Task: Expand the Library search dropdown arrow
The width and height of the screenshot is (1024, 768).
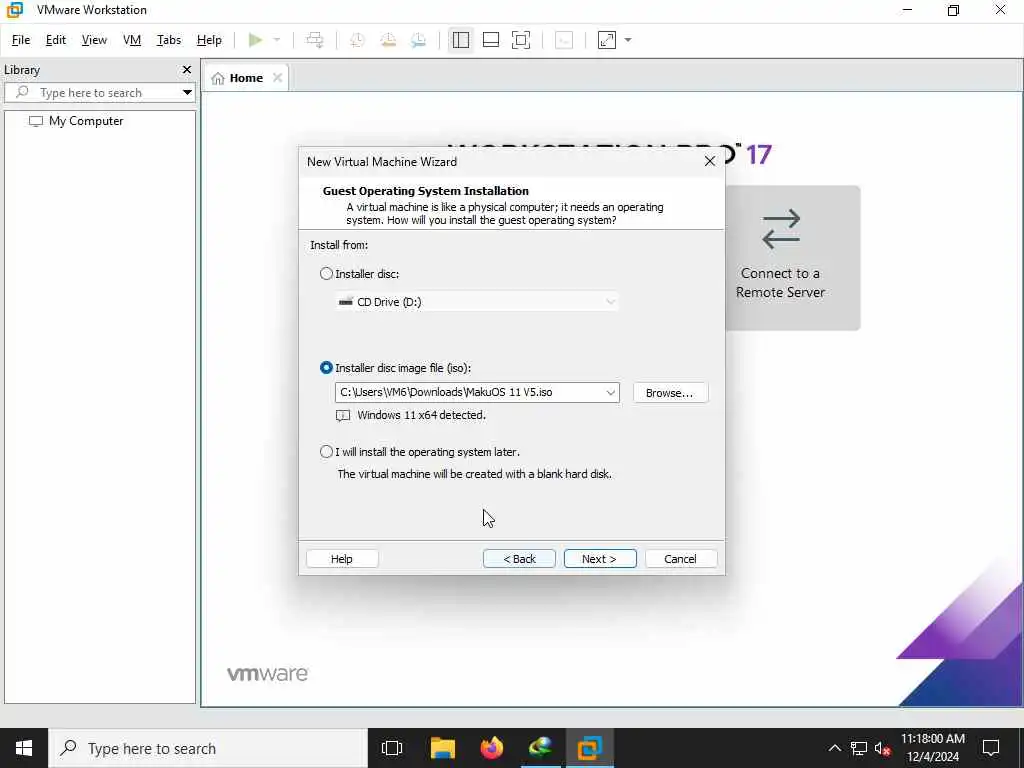Action: tap(187, 92)
